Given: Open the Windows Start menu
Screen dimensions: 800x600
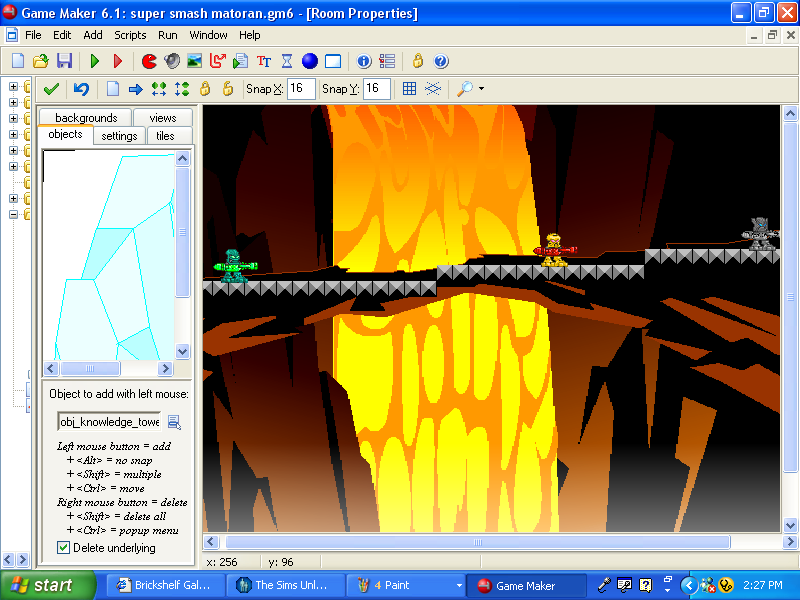Looking at the screenshot, I should [x=47, y=585].
